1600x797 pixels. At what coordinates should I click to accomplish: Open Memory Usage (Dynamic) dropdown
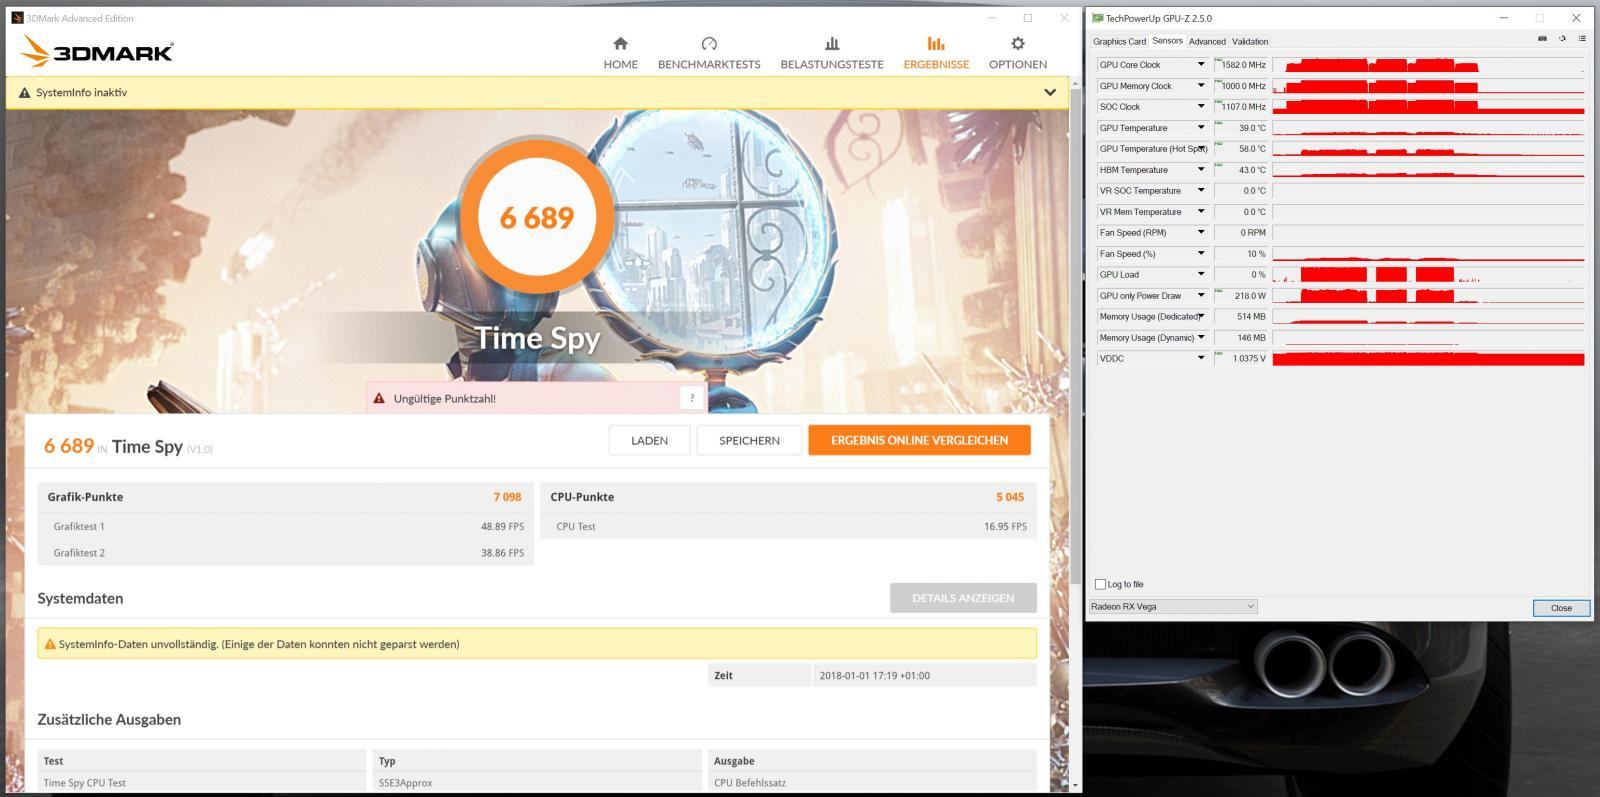coord(1201,338)
